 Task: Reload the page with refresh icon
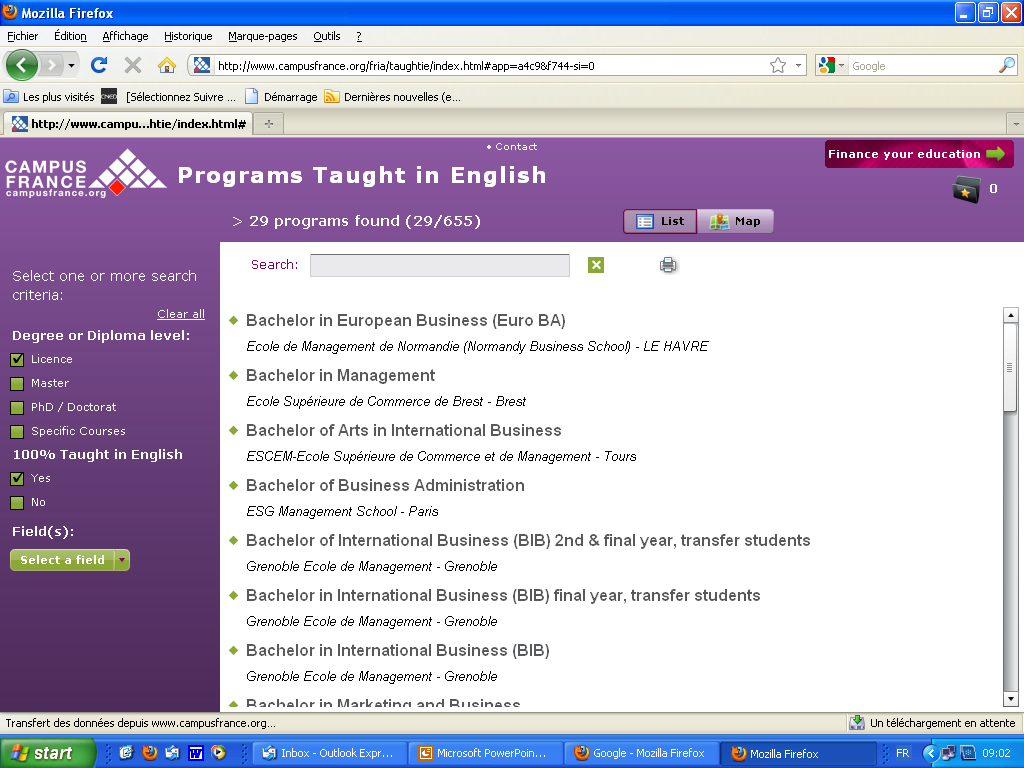pos(99,65)
